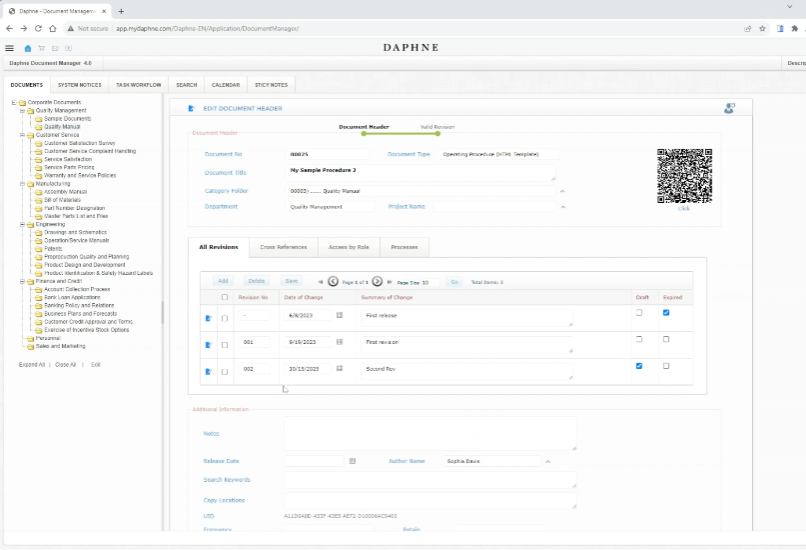Click in the Notes text area

pos(430,434)
